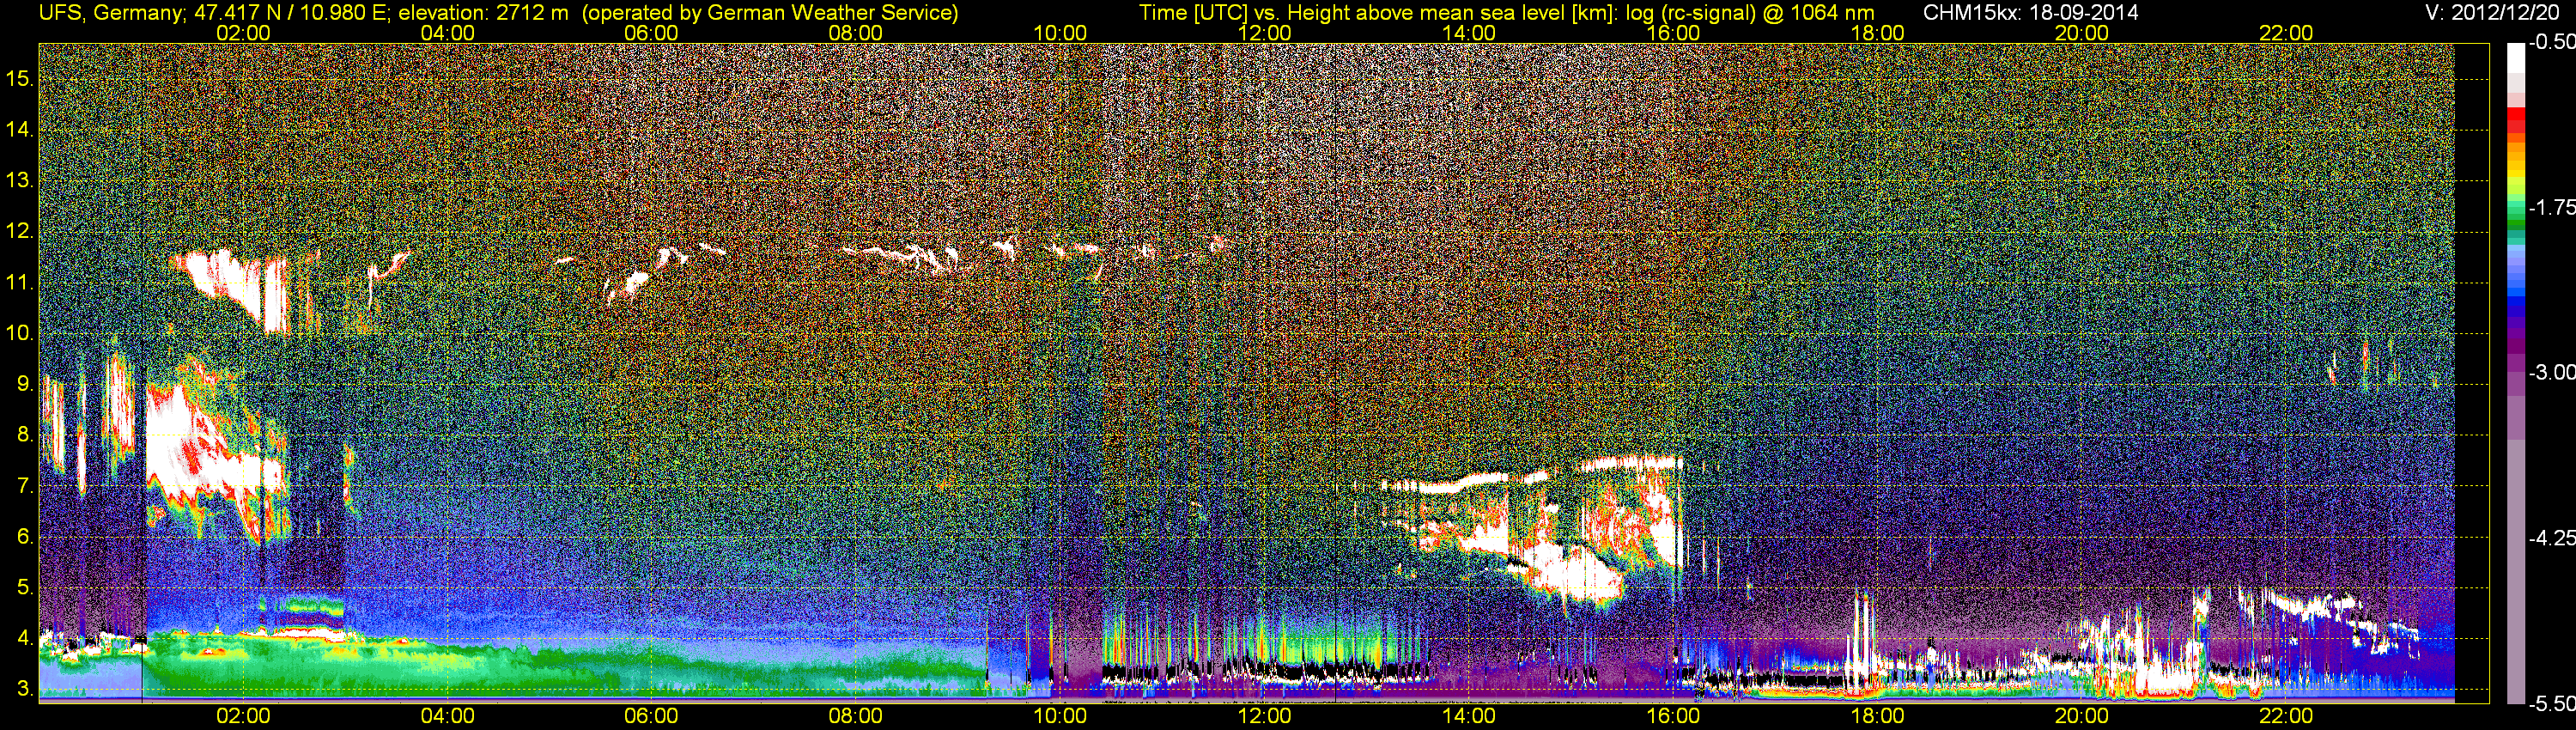Click the 20:00 label on top time axis
The height and width of the screenshot is (730, 2576).
click(2082, 33)
